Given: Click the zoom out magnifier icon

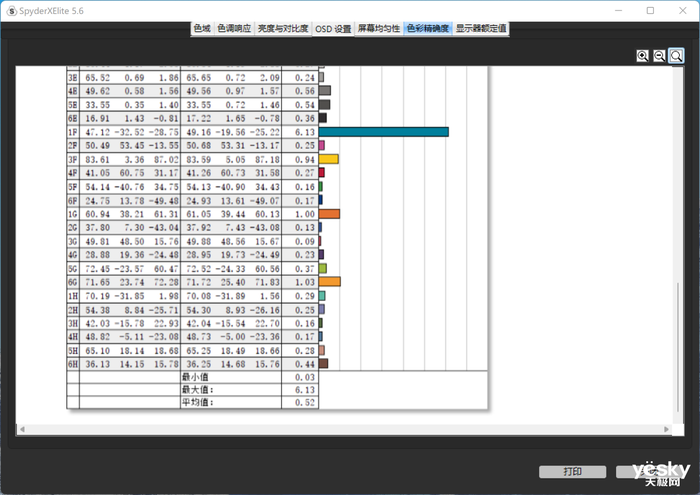Looking at the screenshot, I should (x=659, y=56).
